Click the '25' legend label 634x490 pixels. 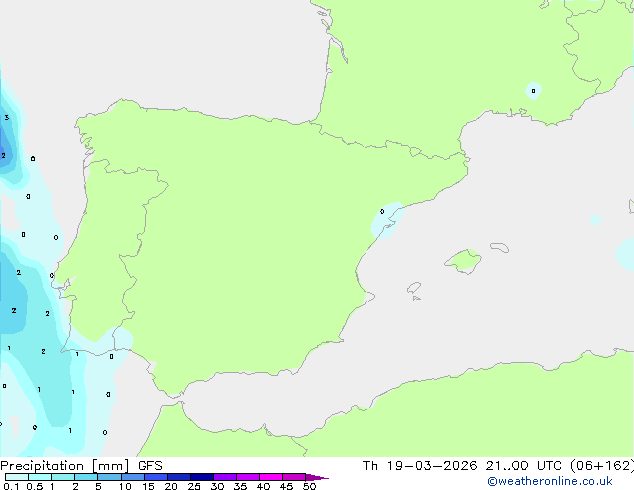tap(194, 486)
